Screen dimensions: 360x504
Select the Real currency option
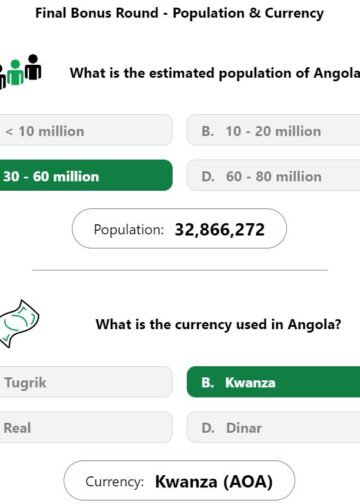(x=86, y=427)
